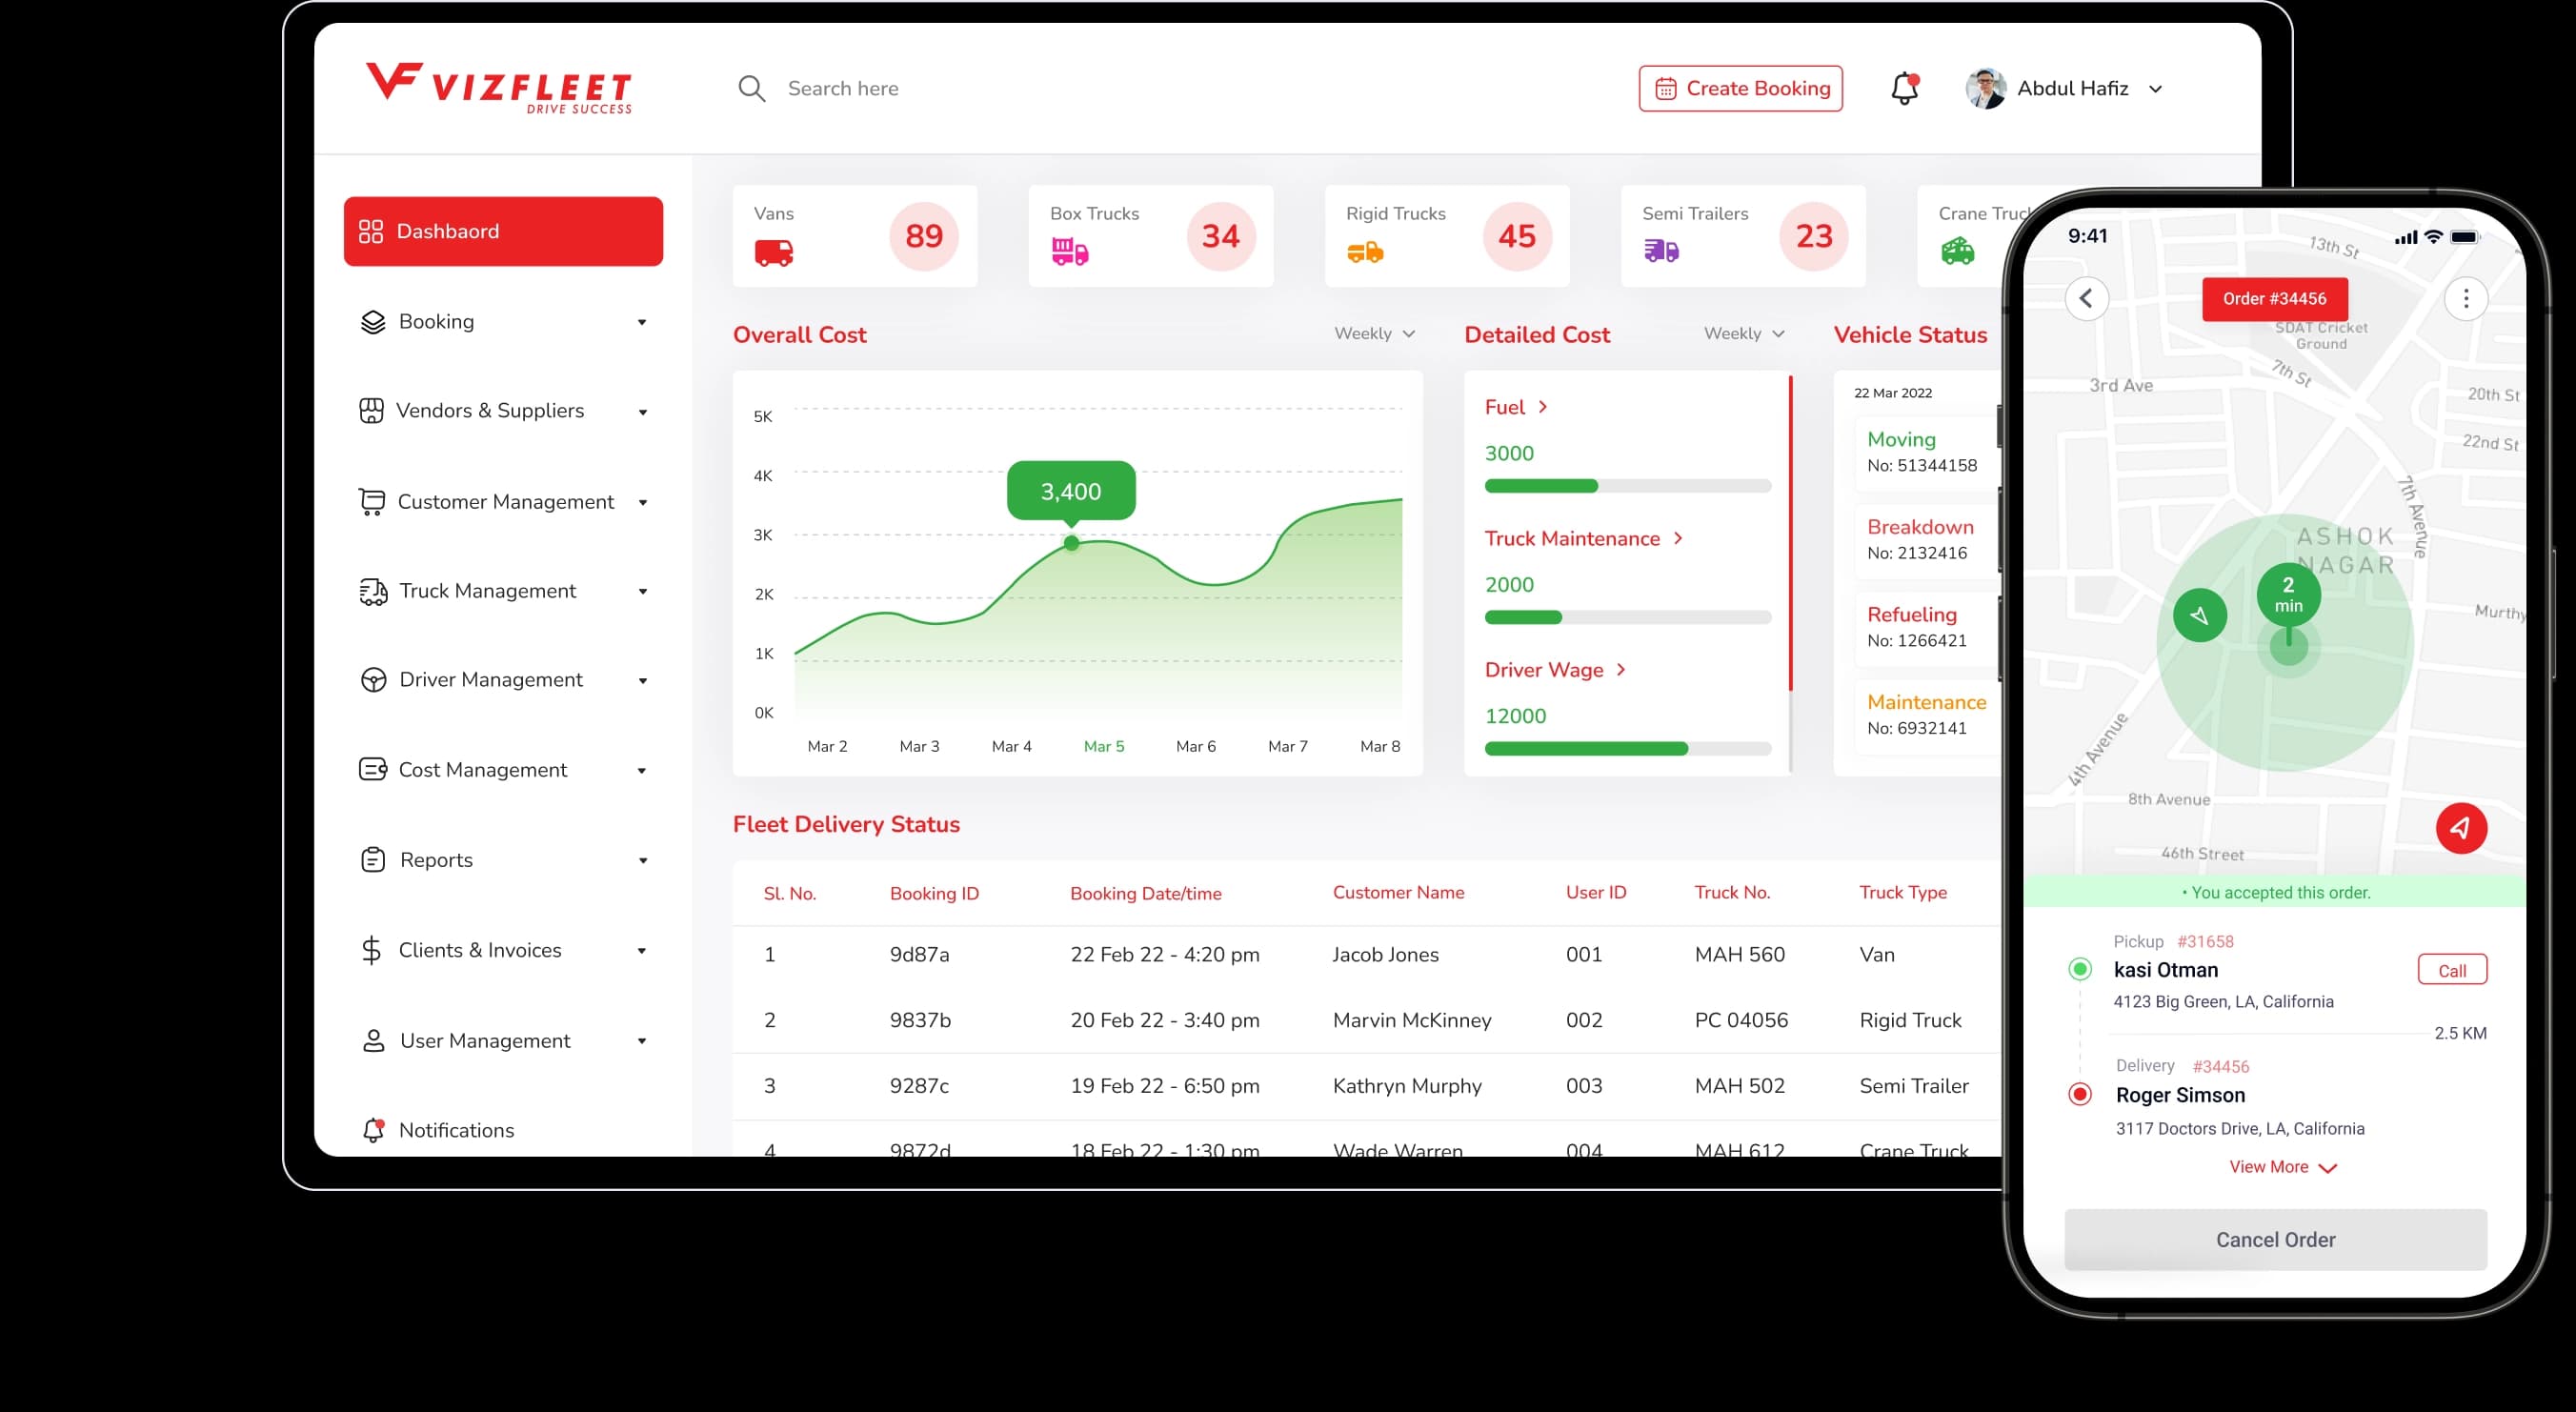
Task: Click the Create Booking button
Action: (1740, 88)
